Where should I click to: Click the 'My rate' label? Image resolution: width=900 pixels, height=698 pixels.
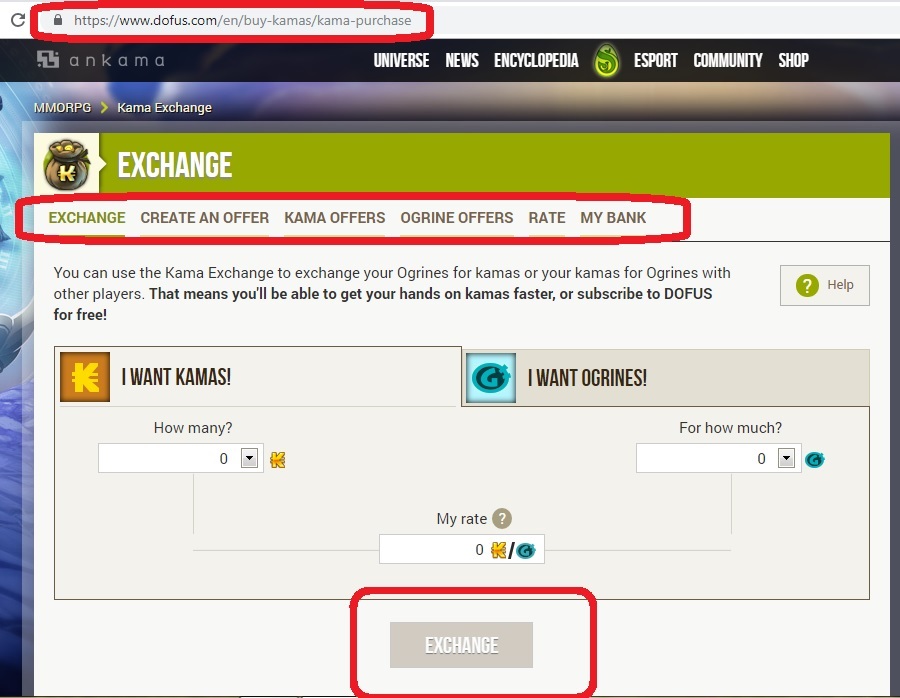pyautogui.click(x=461, y=519)
